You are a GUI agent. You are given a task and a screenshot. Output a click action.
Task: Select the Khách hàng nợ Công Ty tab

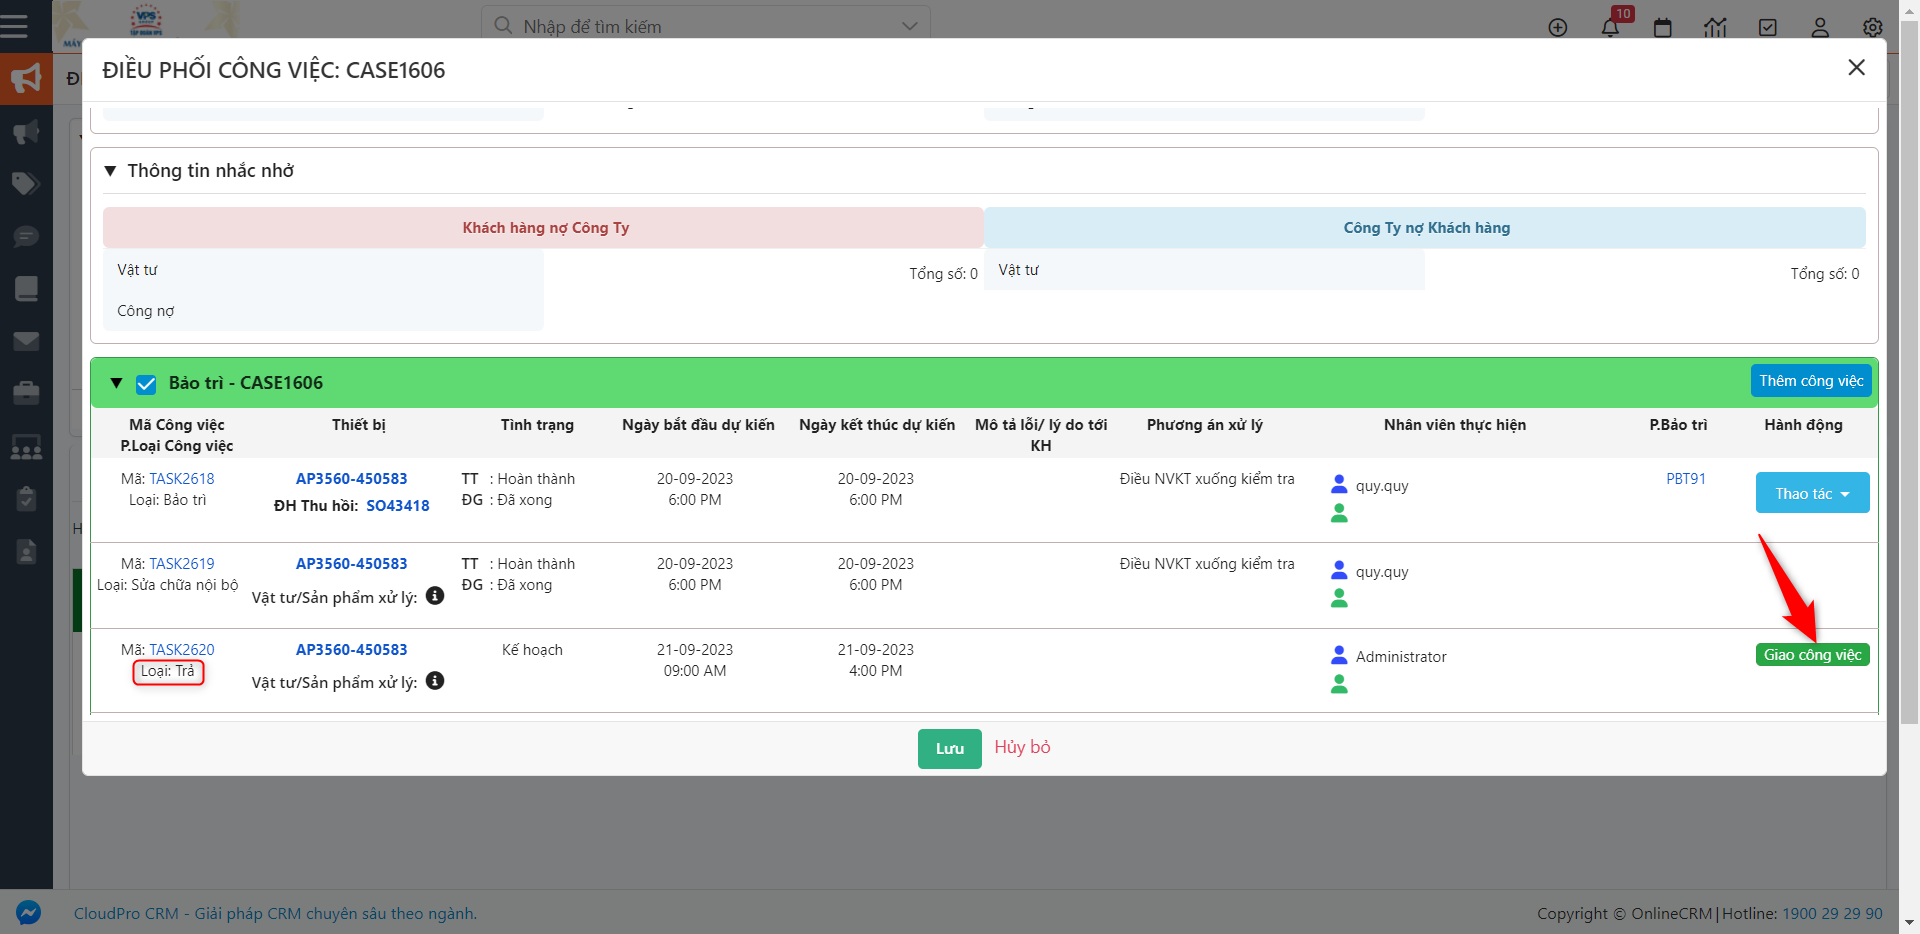click(x=544, y=228)
